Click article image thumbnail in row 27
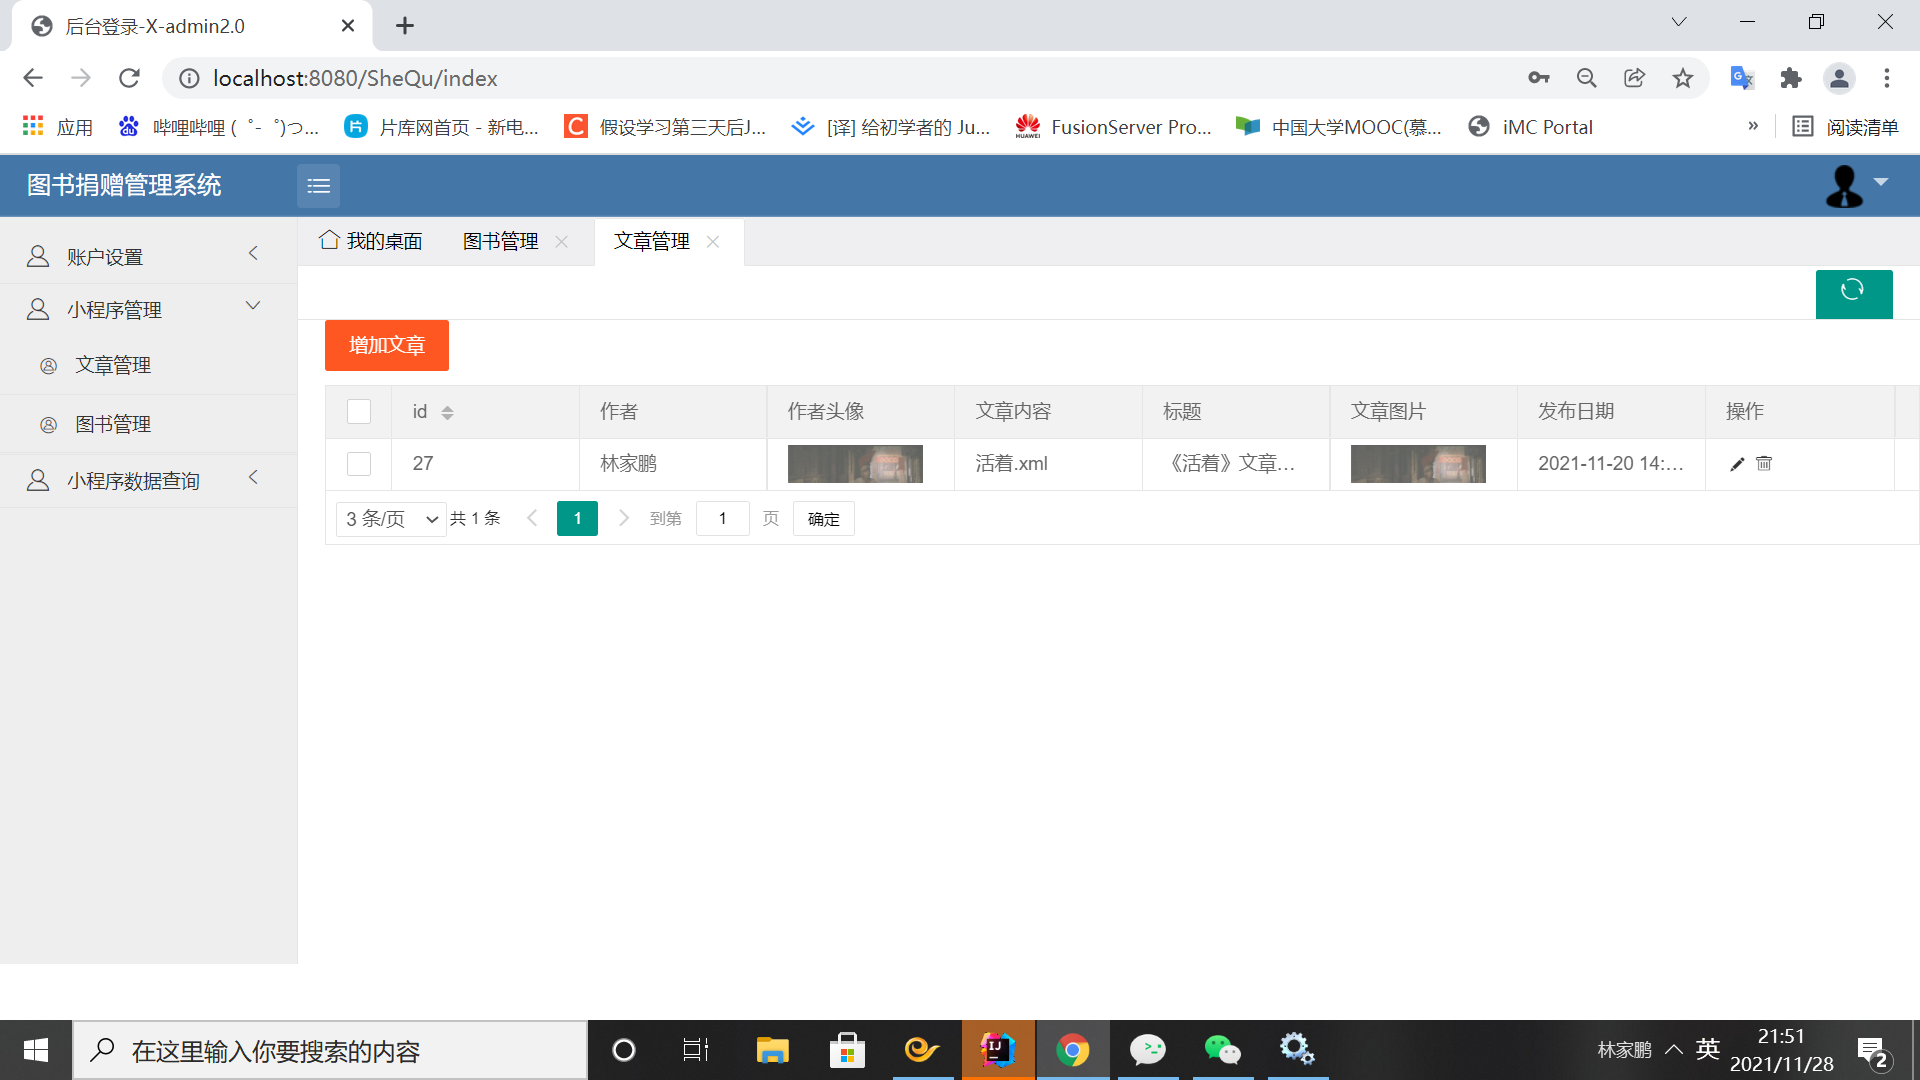 (1418, 464)
